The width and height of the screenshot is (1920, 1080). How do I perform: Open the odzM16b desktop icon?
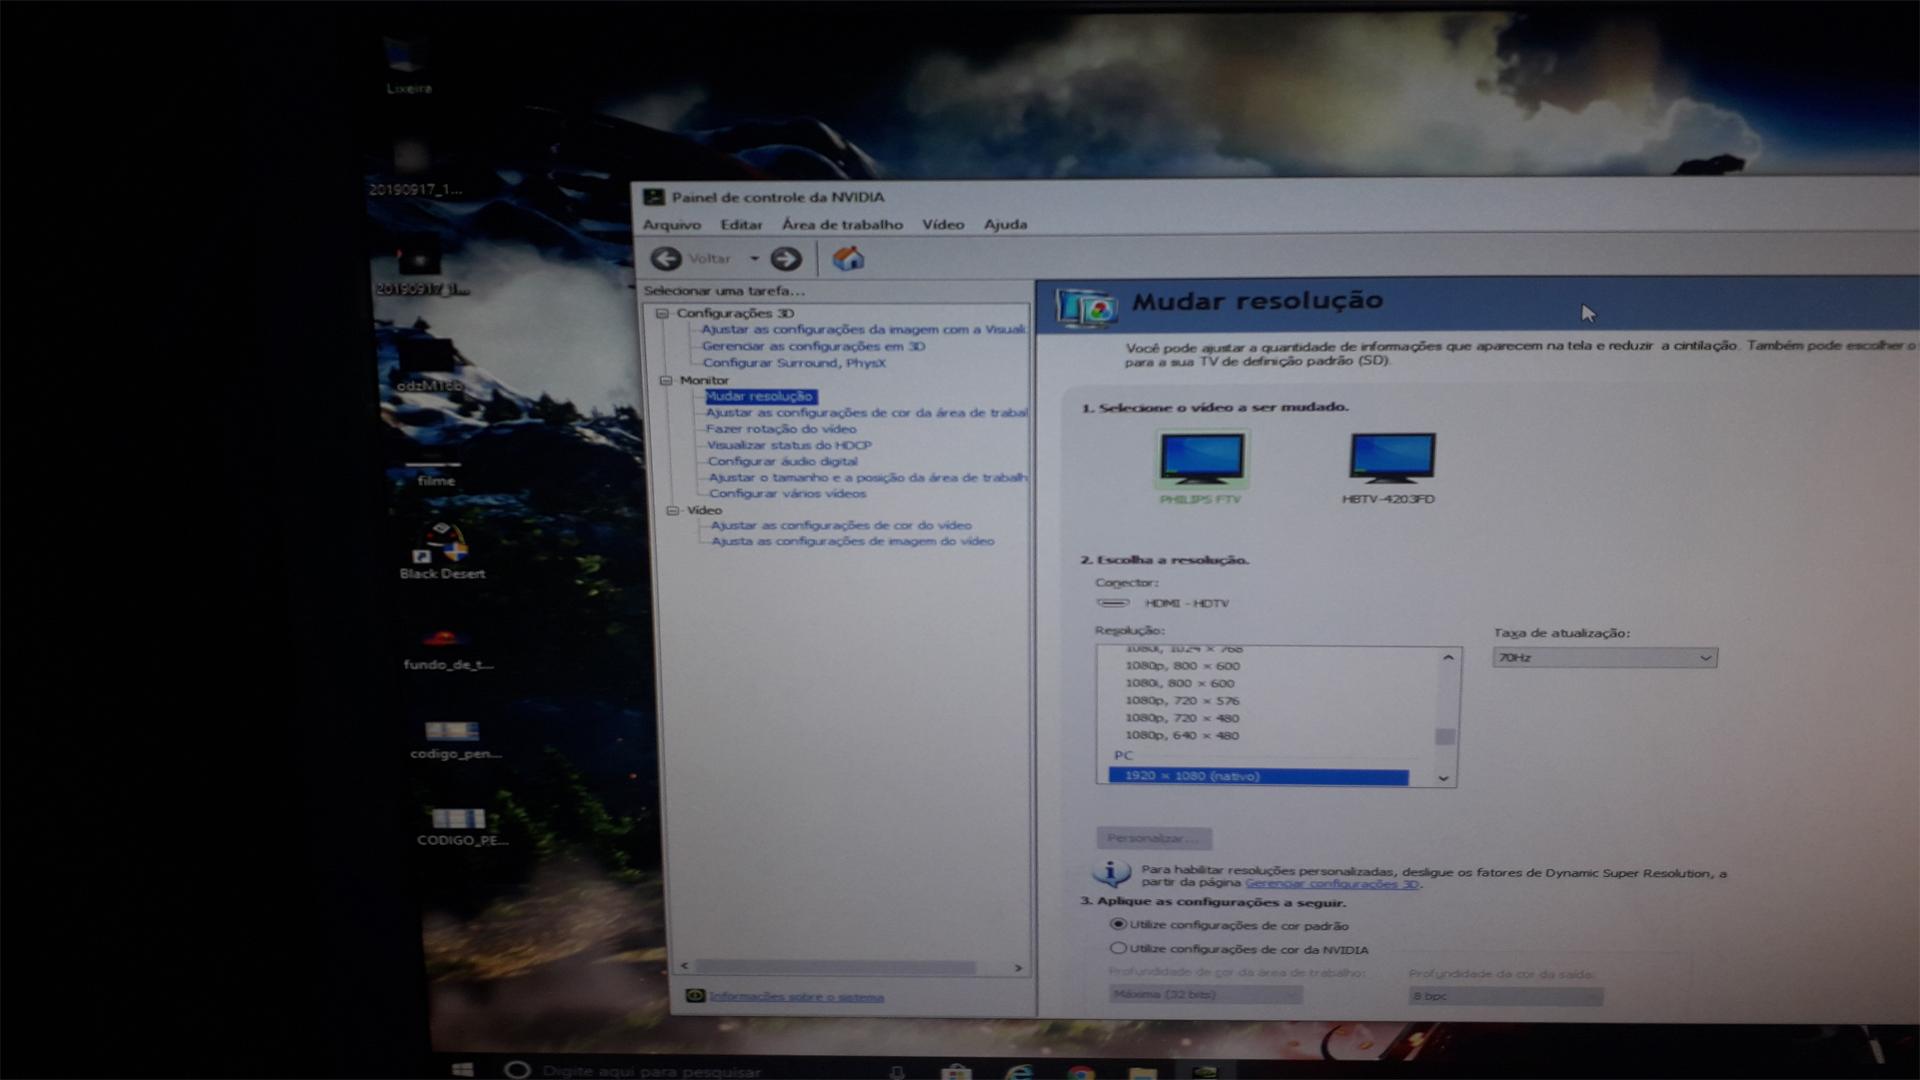click(429, 362)
